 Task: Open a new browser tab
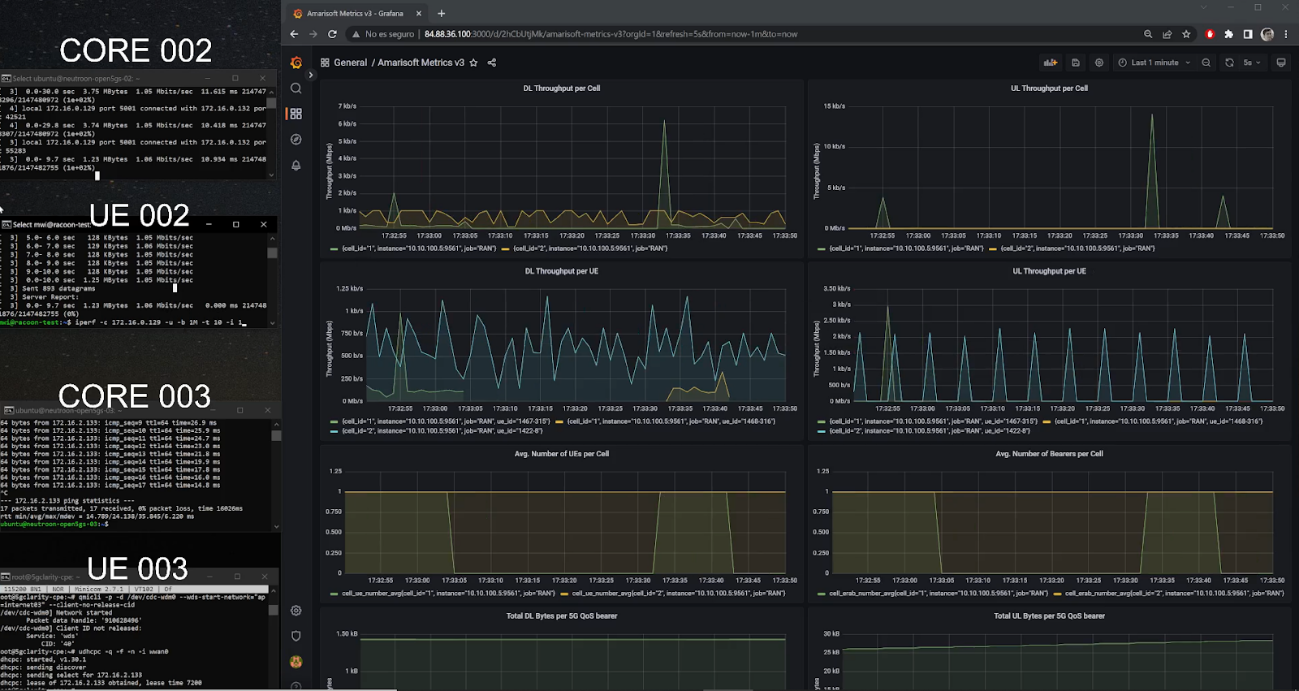point(442,13)
